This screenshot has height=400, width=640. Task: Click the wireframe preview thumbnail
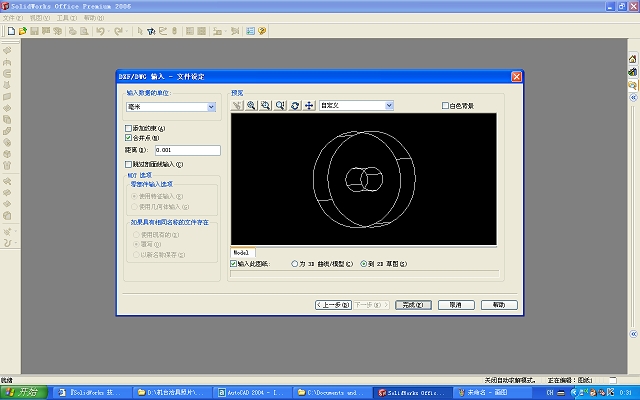(364, 179)
